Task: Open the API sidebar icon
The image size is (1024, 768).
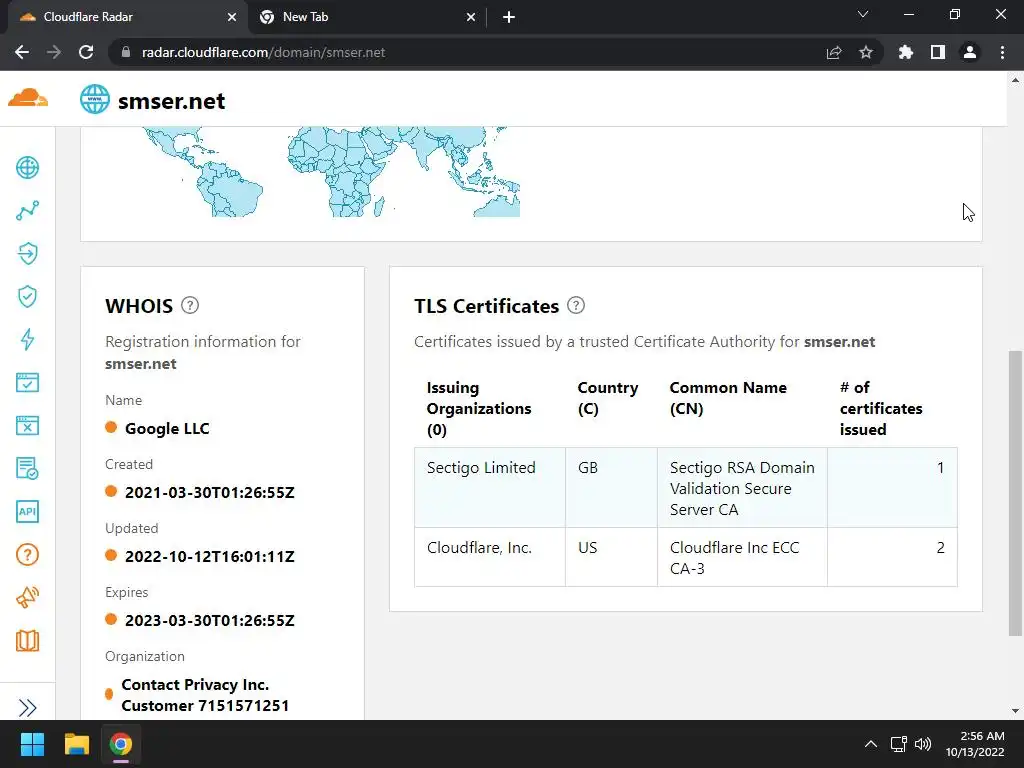Action: pos(27,511)
